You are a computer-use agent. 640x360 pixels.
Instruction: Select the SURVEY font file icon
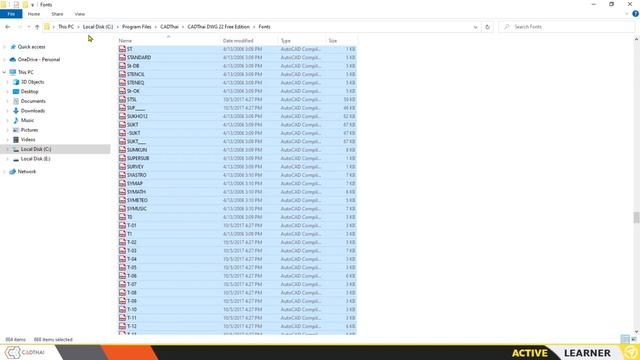(x=122, y=167)
